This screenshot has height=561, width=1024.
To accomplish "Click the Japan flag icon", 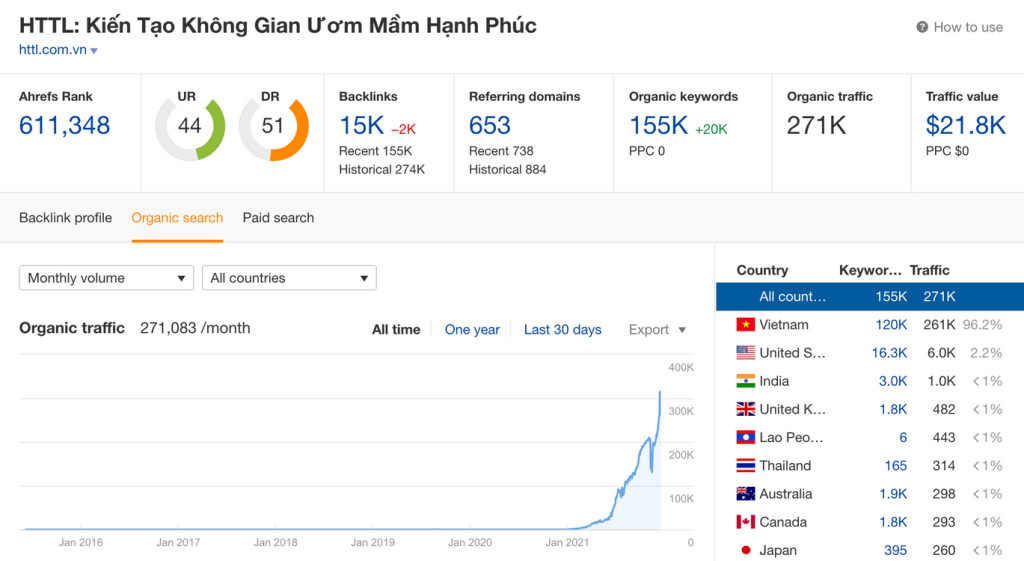I will (745, 551).
